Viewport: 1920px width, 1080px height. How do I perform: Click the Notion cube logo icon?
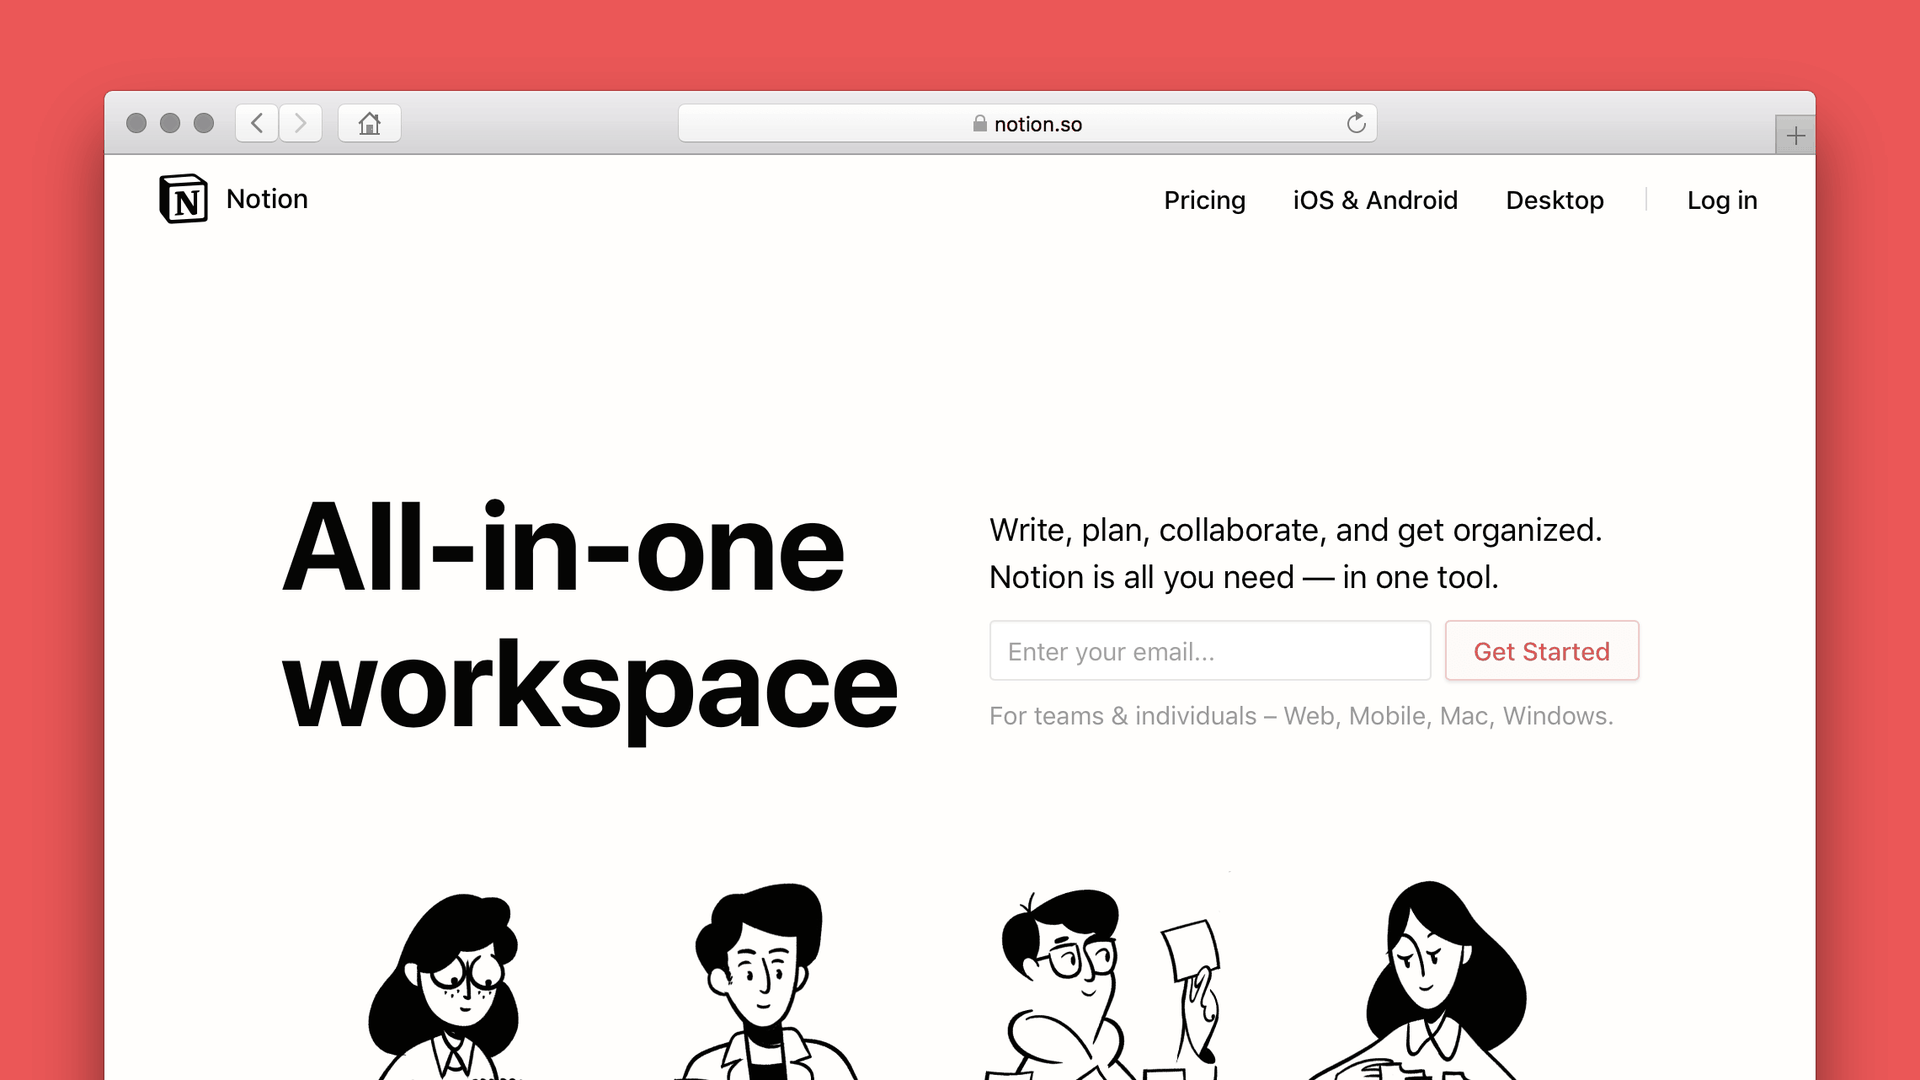point(183,199)
